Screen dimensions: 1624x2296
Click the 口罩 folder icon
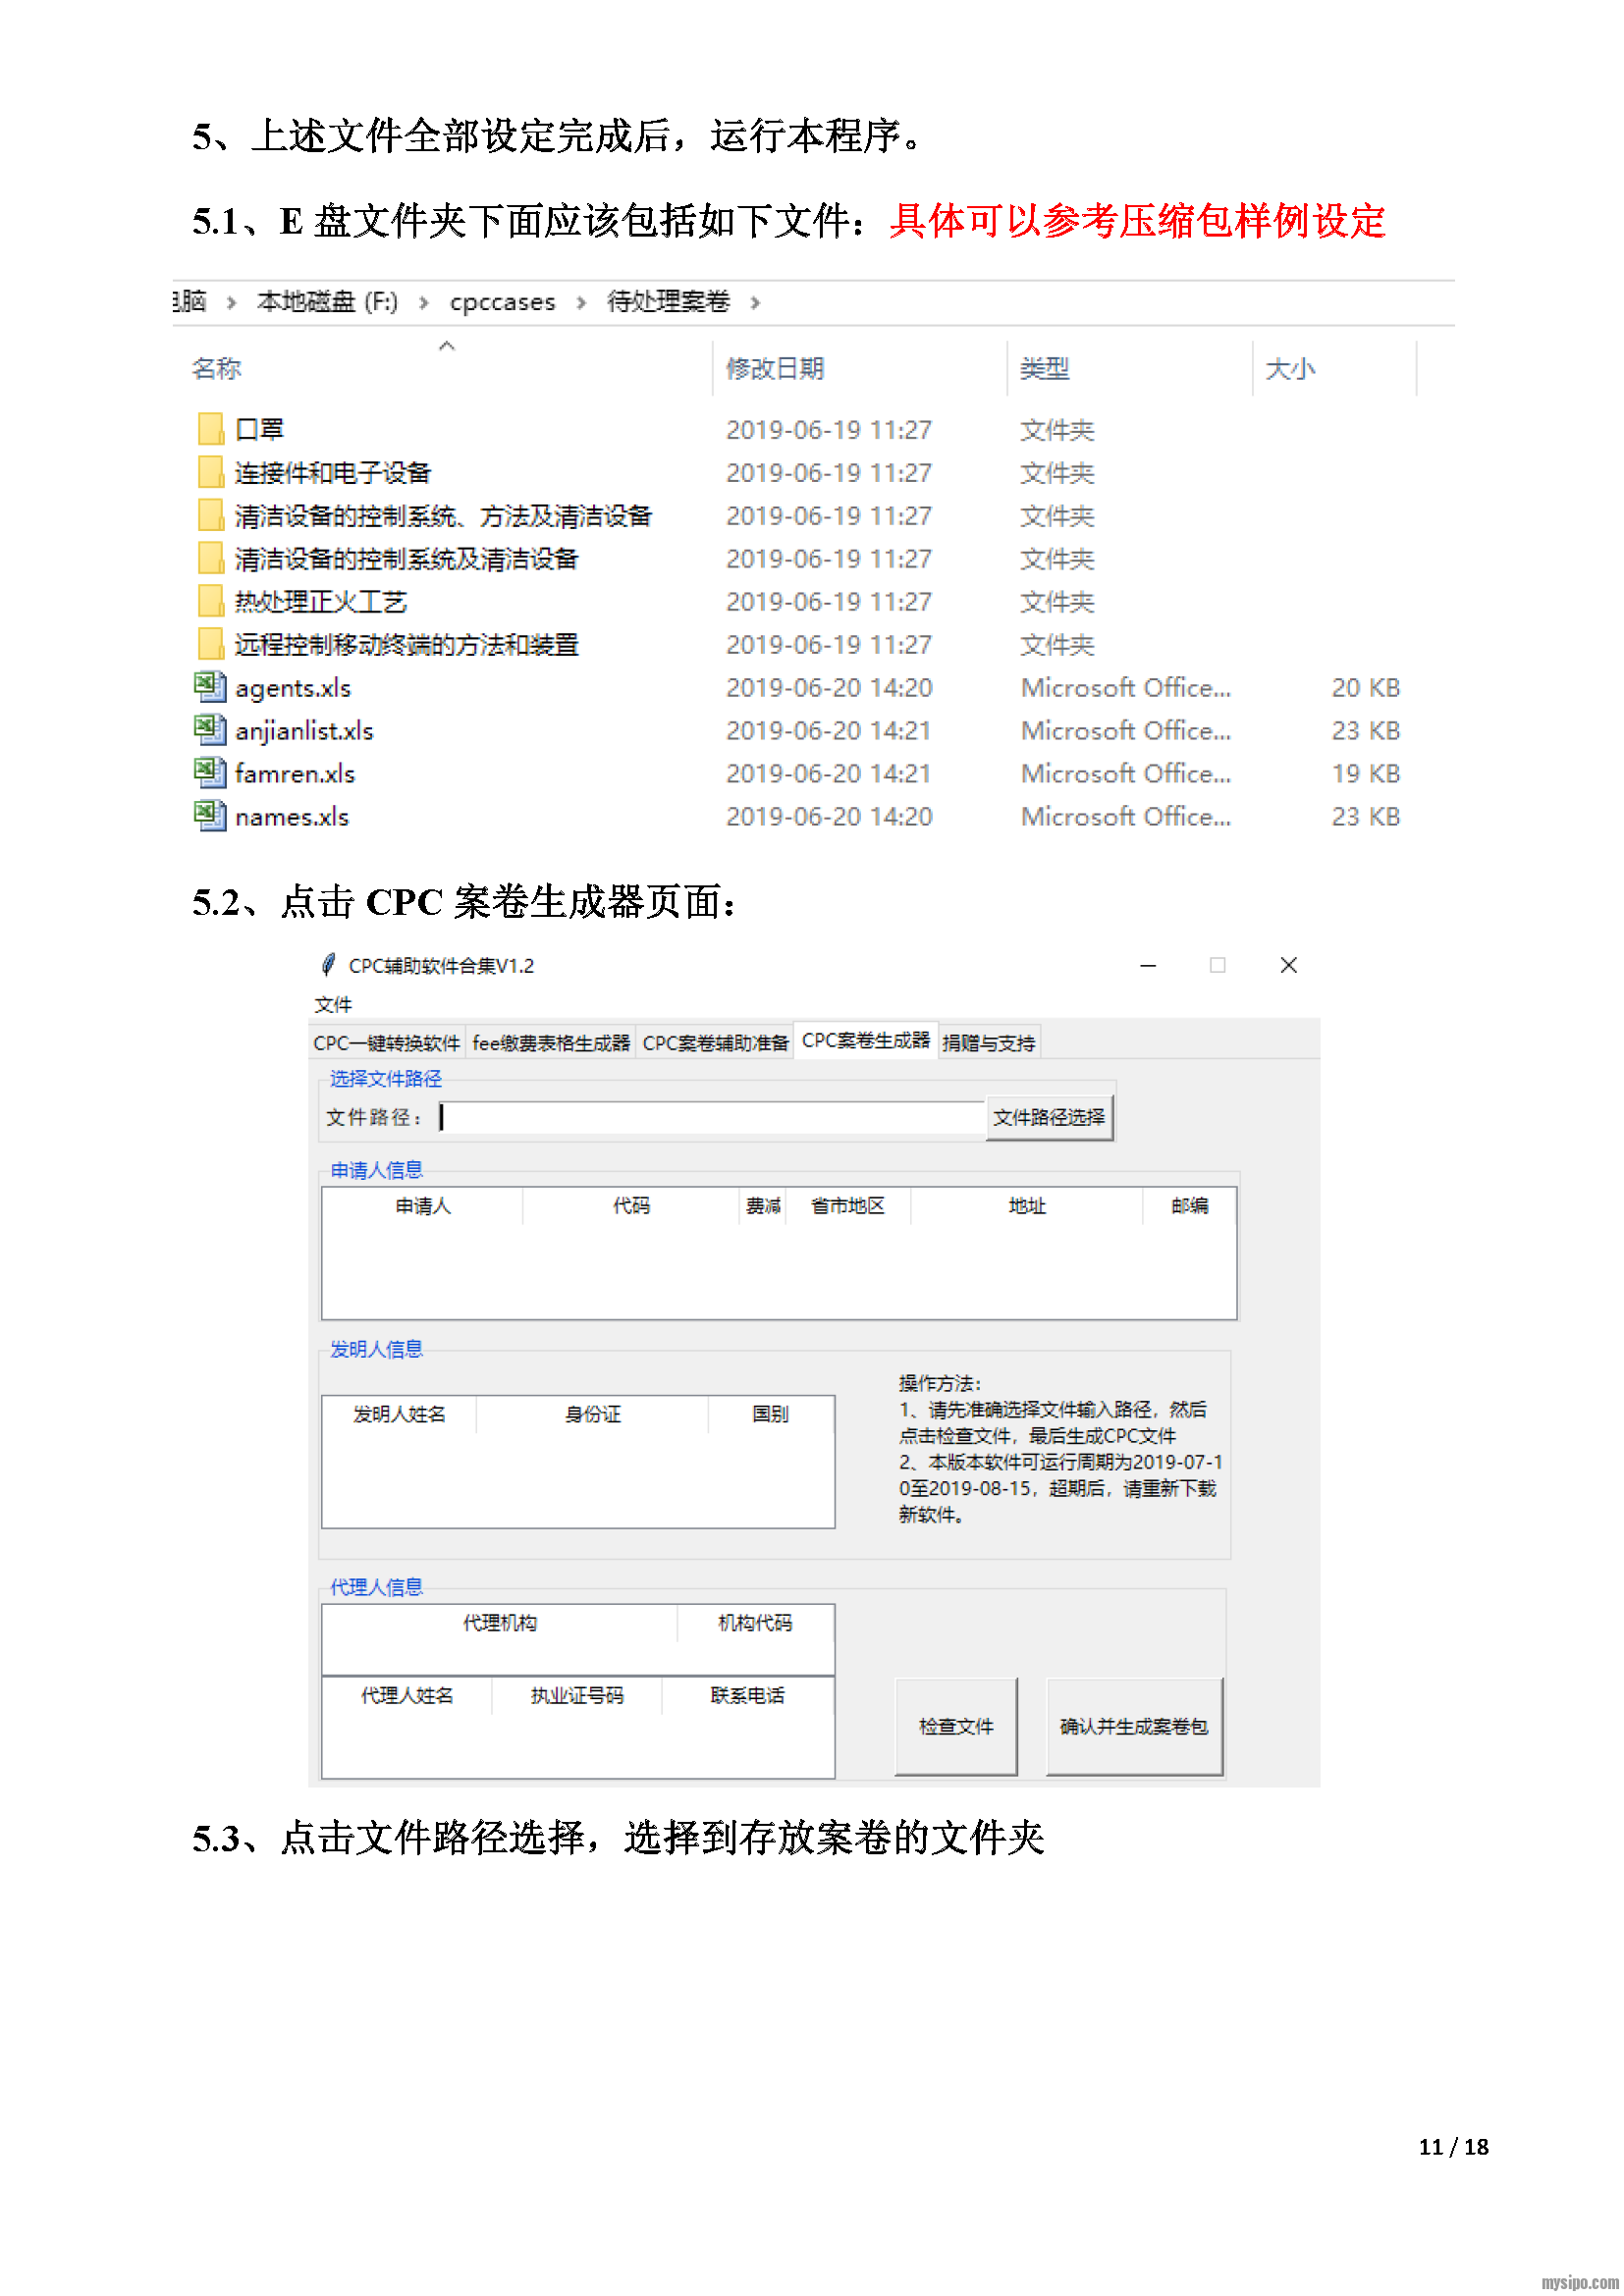tap(210, 429)
